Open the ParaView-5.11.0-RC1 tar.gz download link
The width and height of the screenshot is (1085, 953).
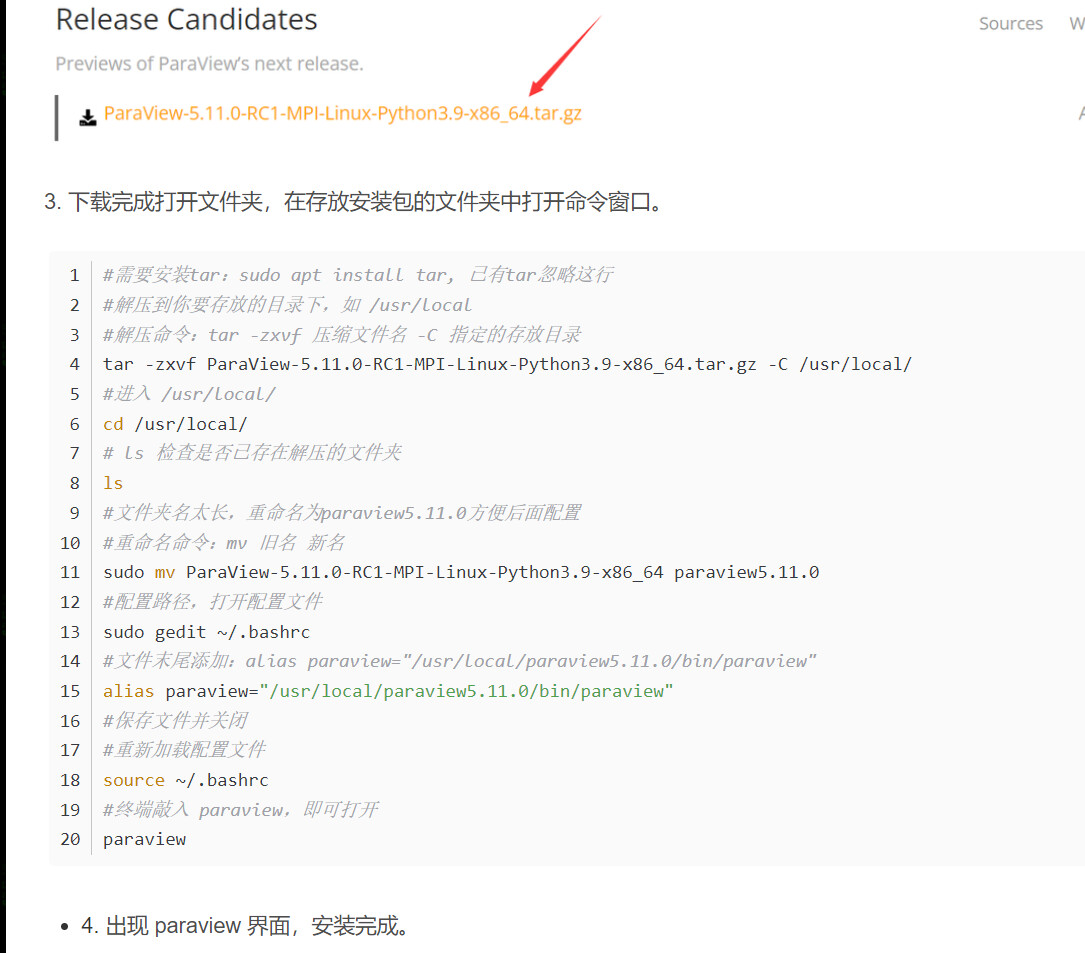point(342,113)
